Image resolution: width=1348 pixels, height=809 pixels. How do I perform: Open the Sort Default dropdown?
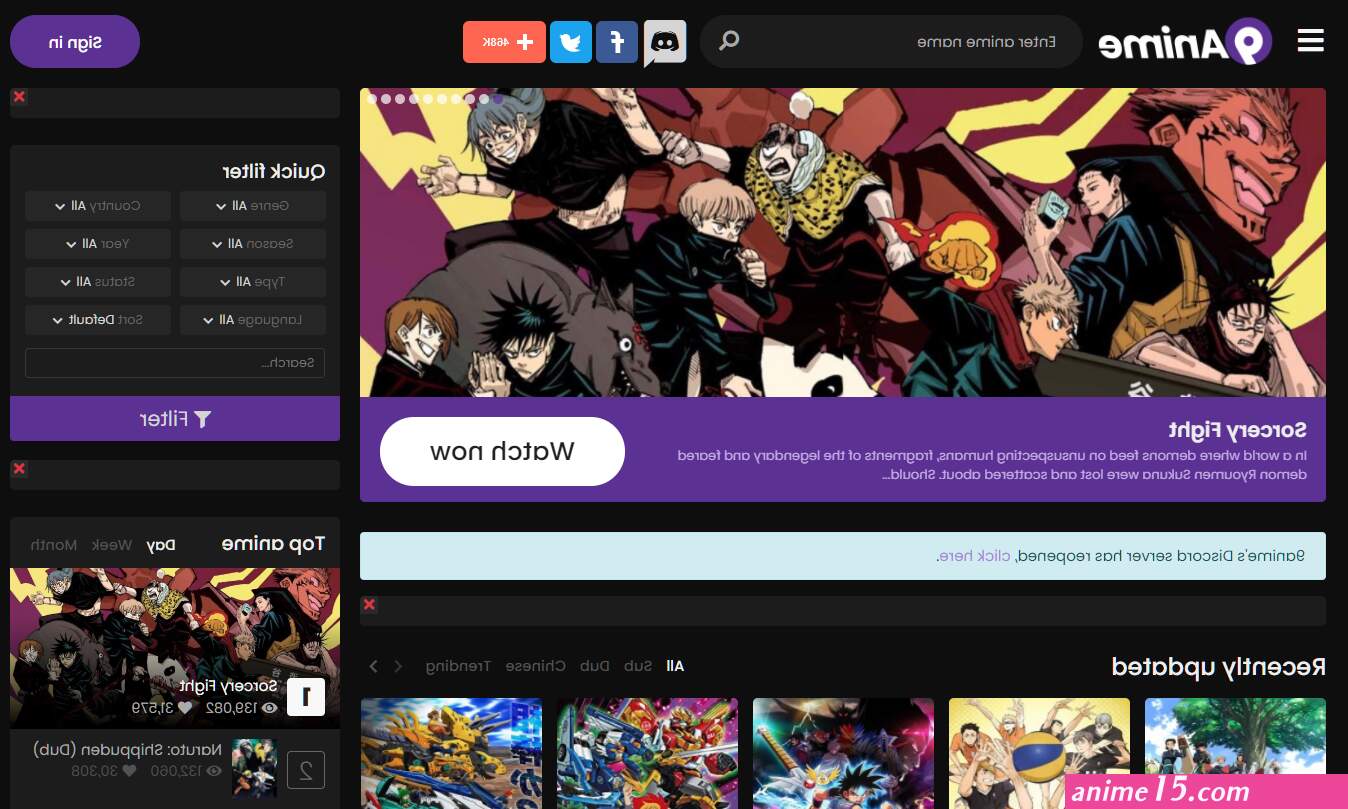tap(97, 320)
